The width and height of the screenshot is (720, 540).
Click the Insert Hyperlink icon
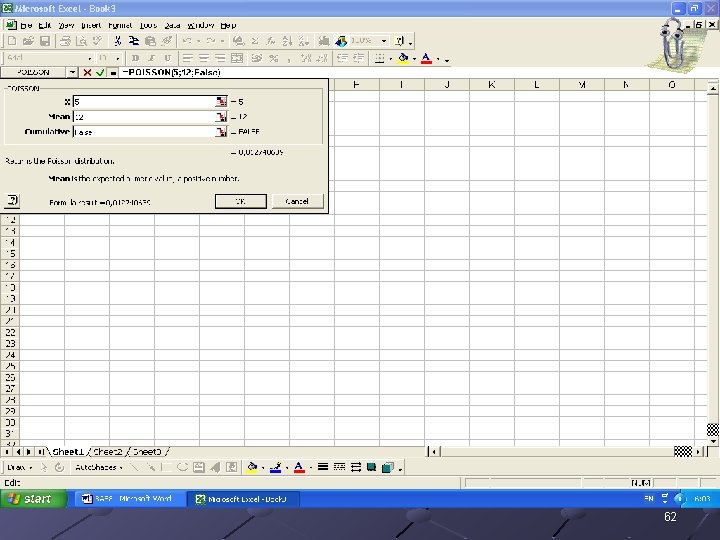(x=238, y=41)
